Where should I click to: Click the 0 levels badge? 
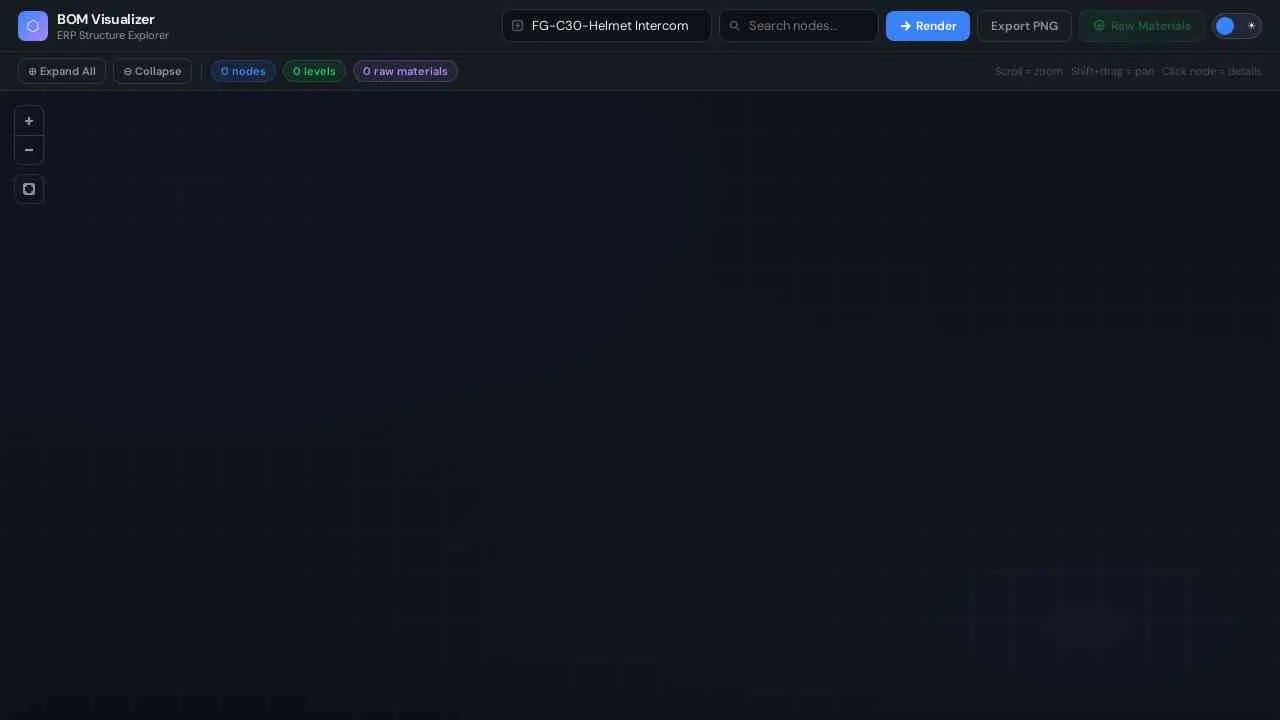pyautogui.click(x=314, y=71)
